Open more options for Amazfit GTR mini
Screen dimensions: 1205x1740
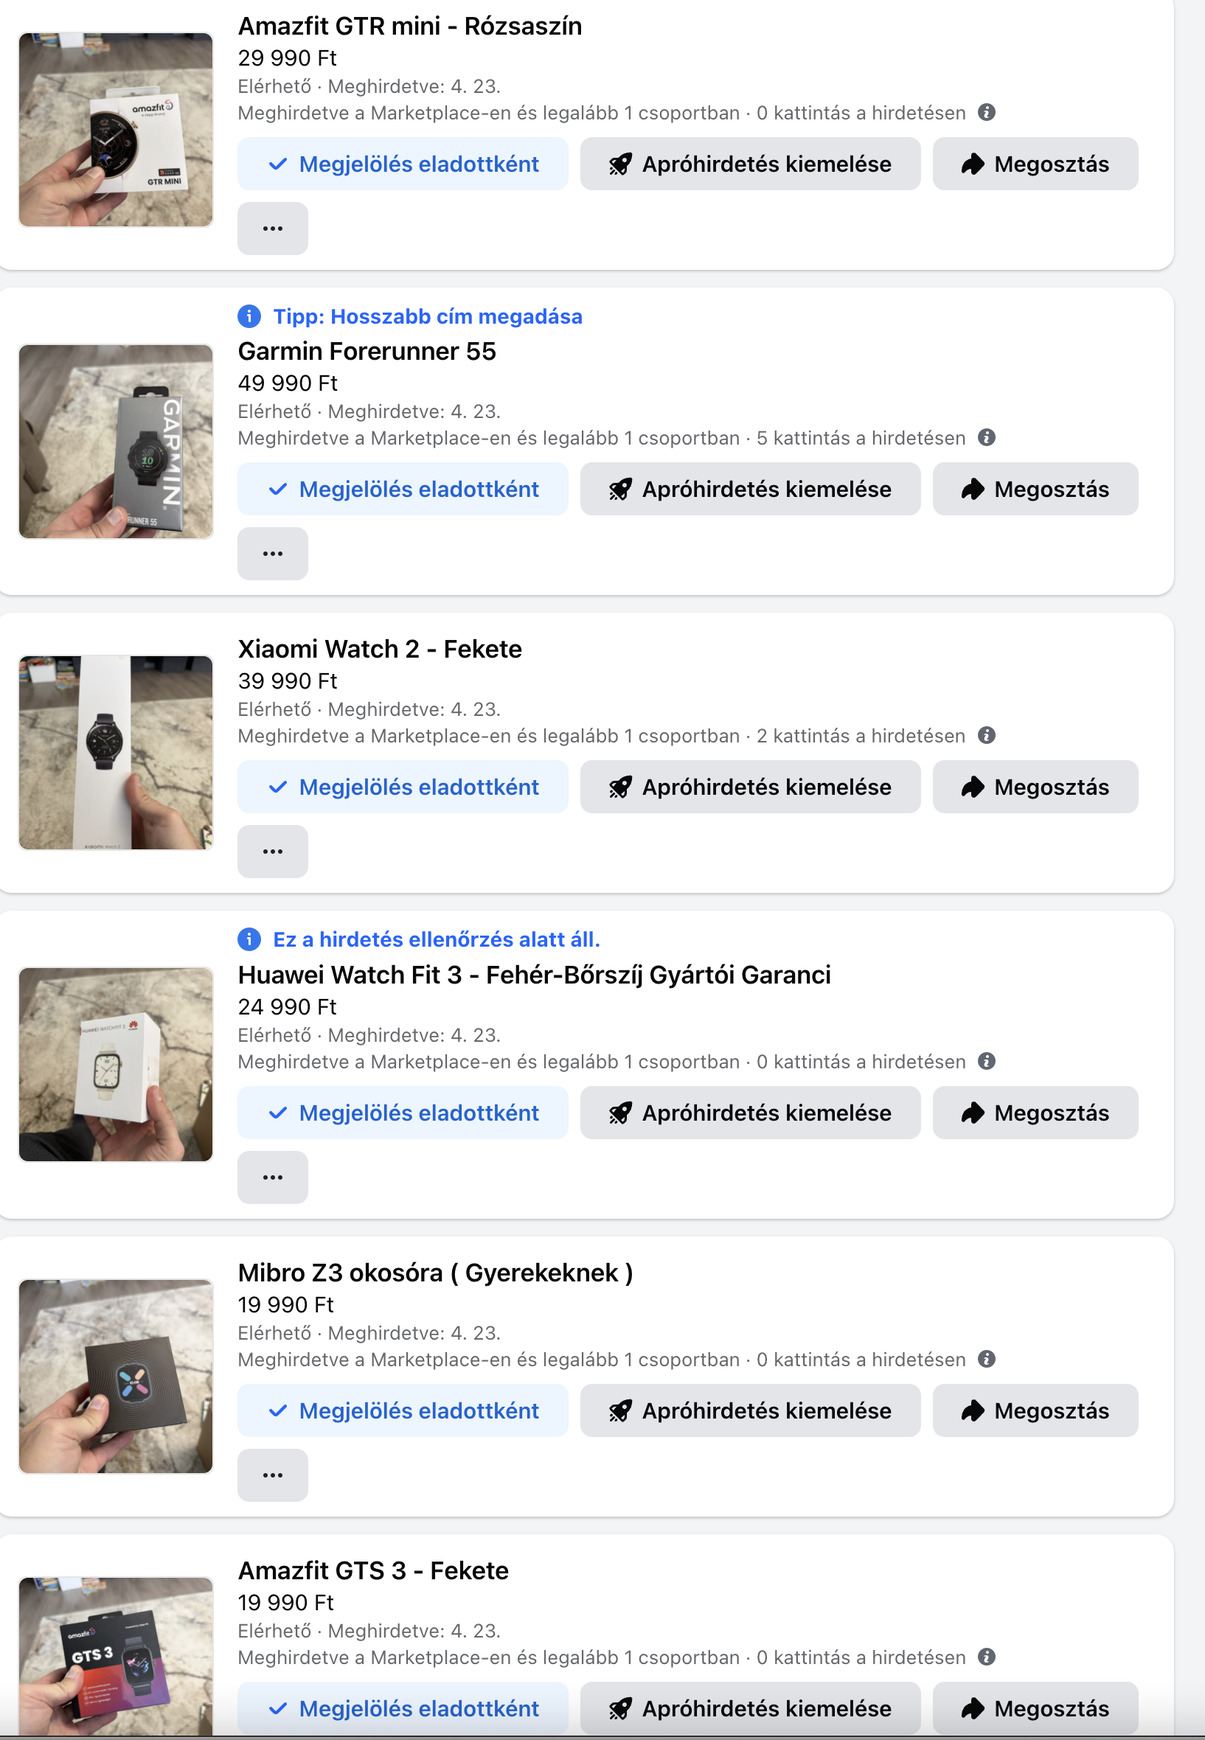(272, 229)
